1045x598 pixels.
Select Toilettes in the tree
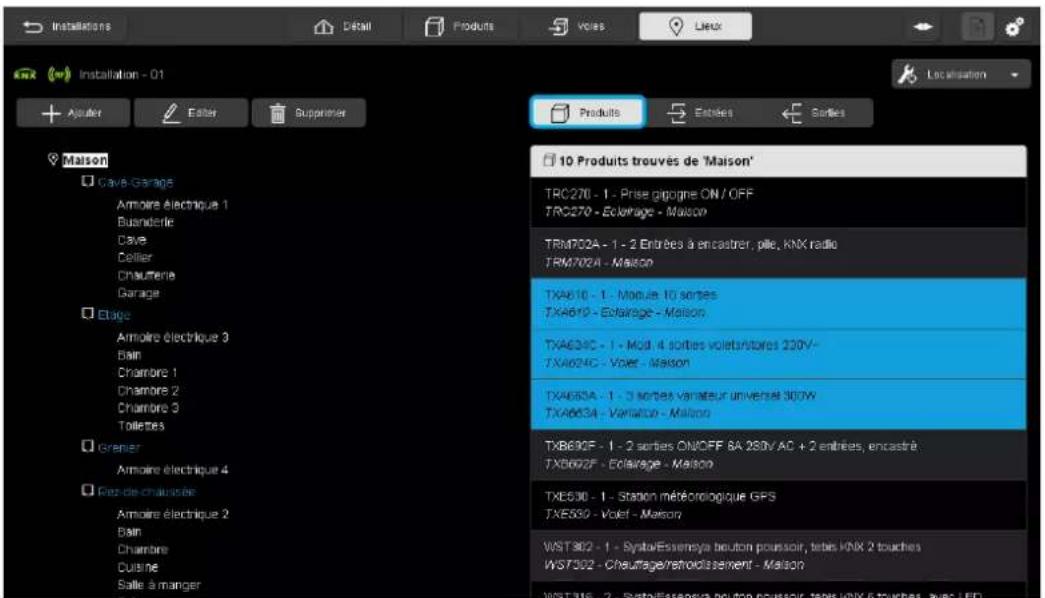coord(141,425)
